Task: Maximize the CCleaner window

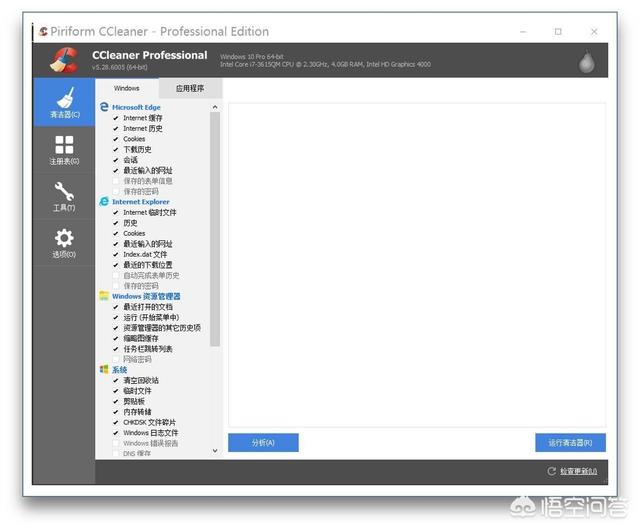Action: (x=558, y=31)
